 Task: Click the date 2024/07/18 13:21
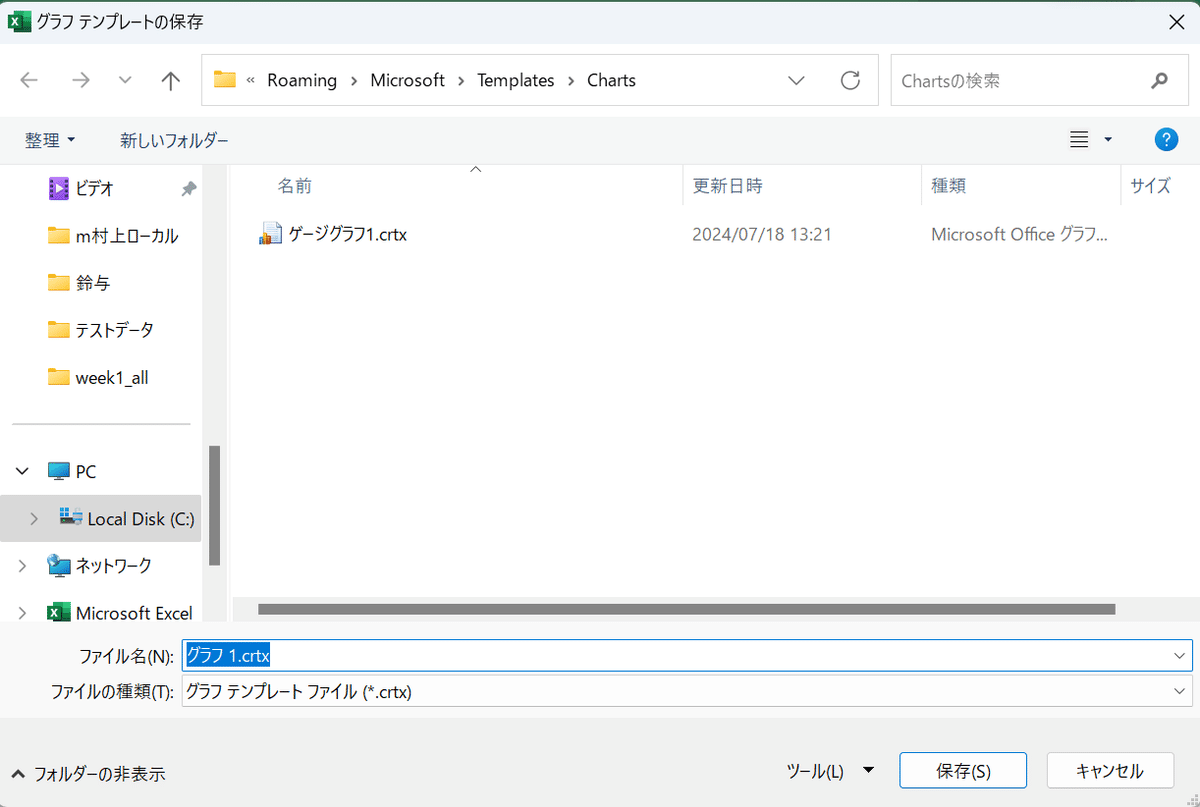[762, 235]
